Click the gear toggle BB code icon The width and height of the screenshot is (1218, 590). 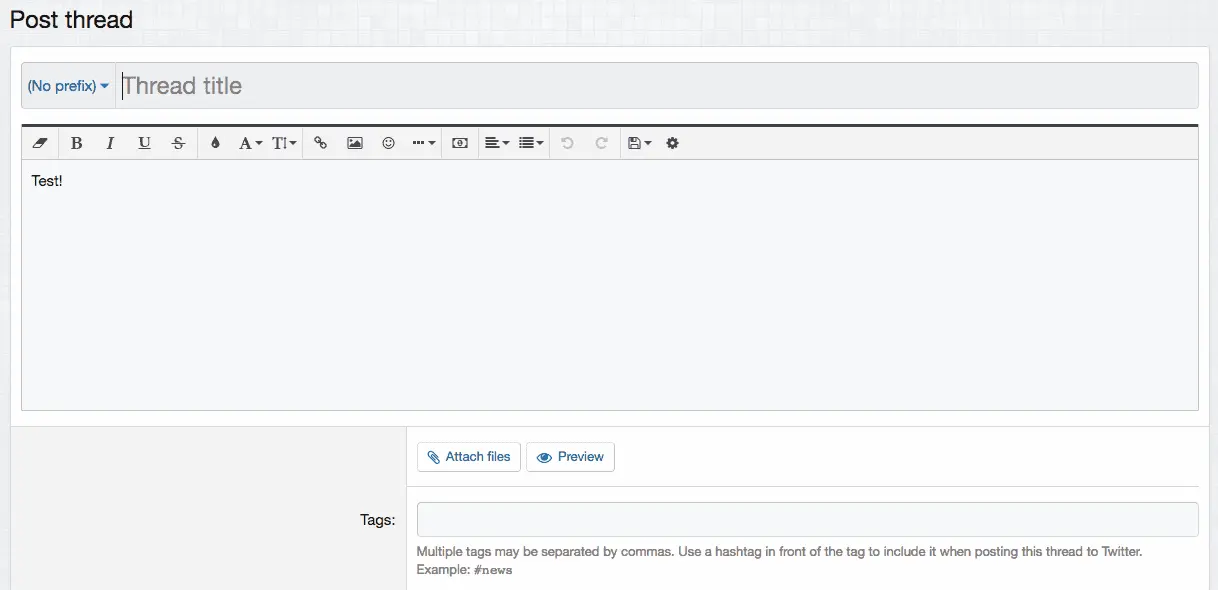672,143
